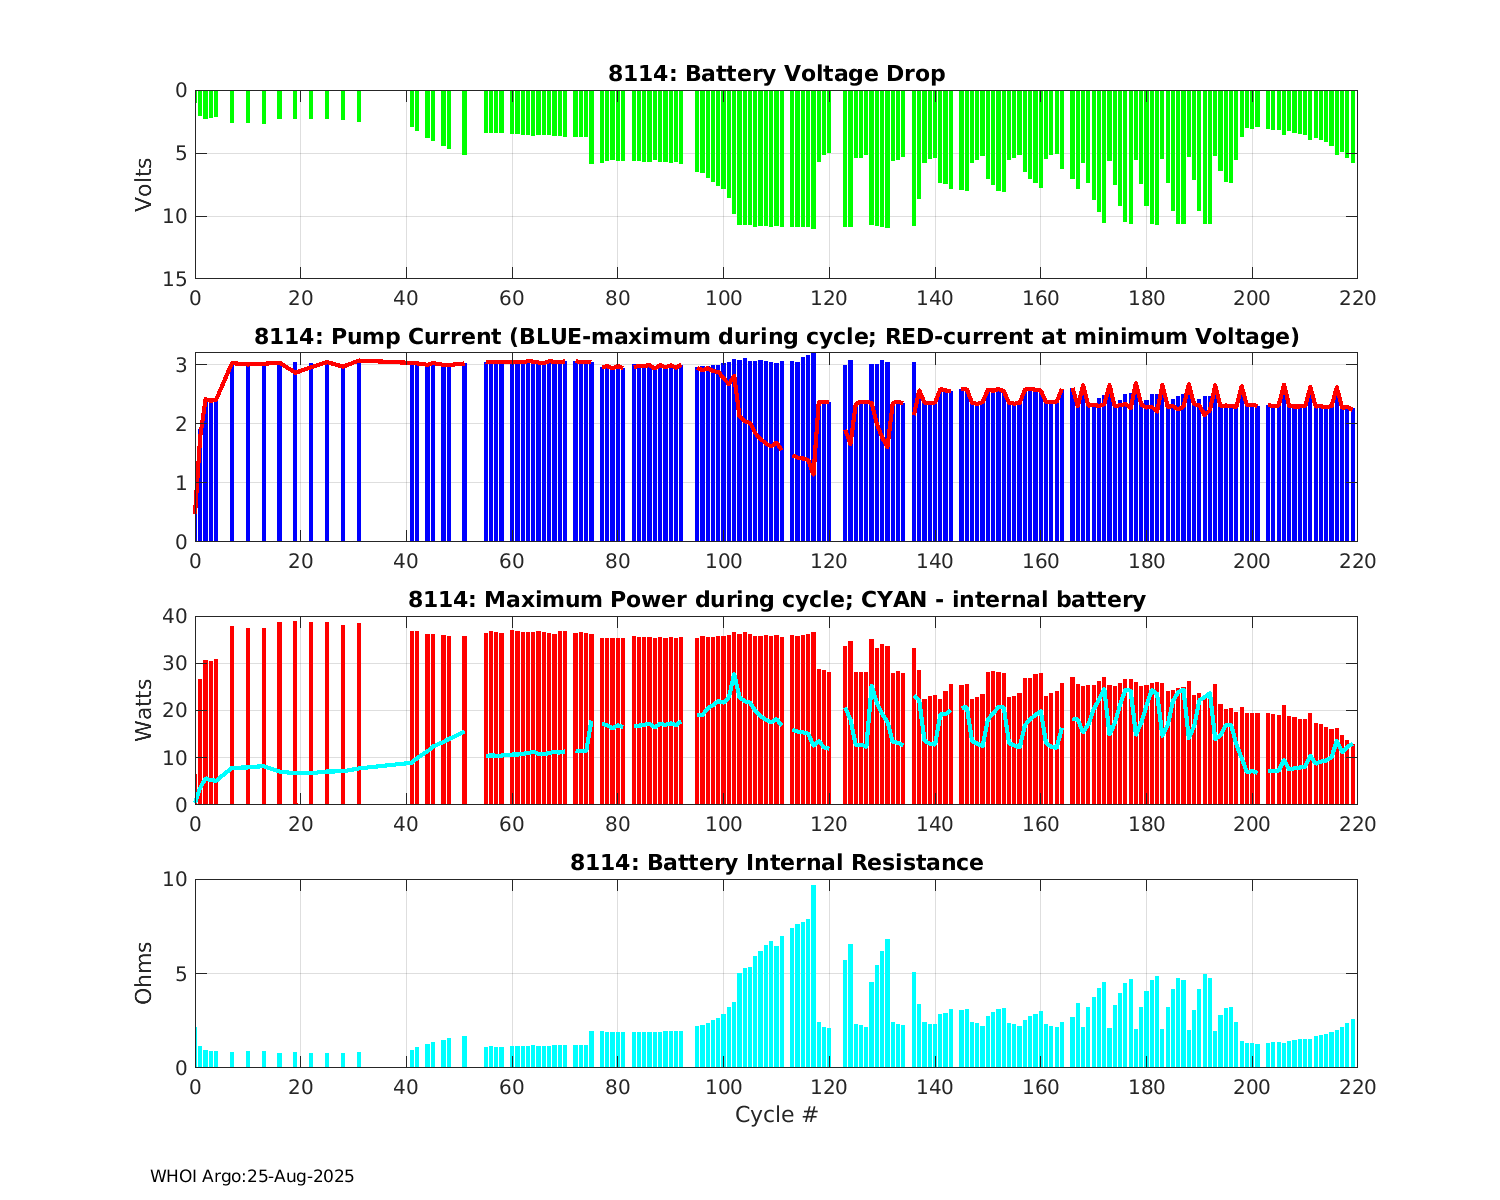The image size is (1500, 1200).
Task: Select the Ohms y-axis label
Action: [145, 973]
